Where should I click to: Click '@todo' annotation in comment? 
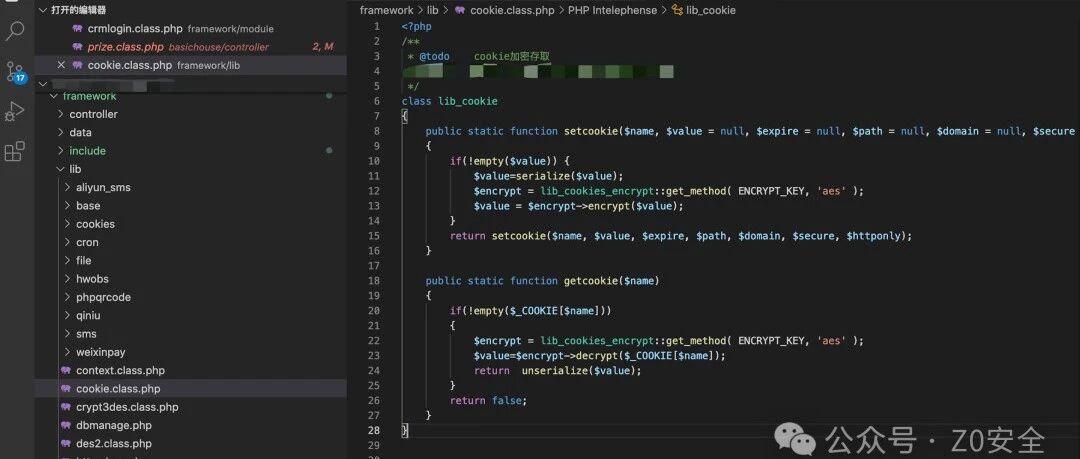point(434,57)
